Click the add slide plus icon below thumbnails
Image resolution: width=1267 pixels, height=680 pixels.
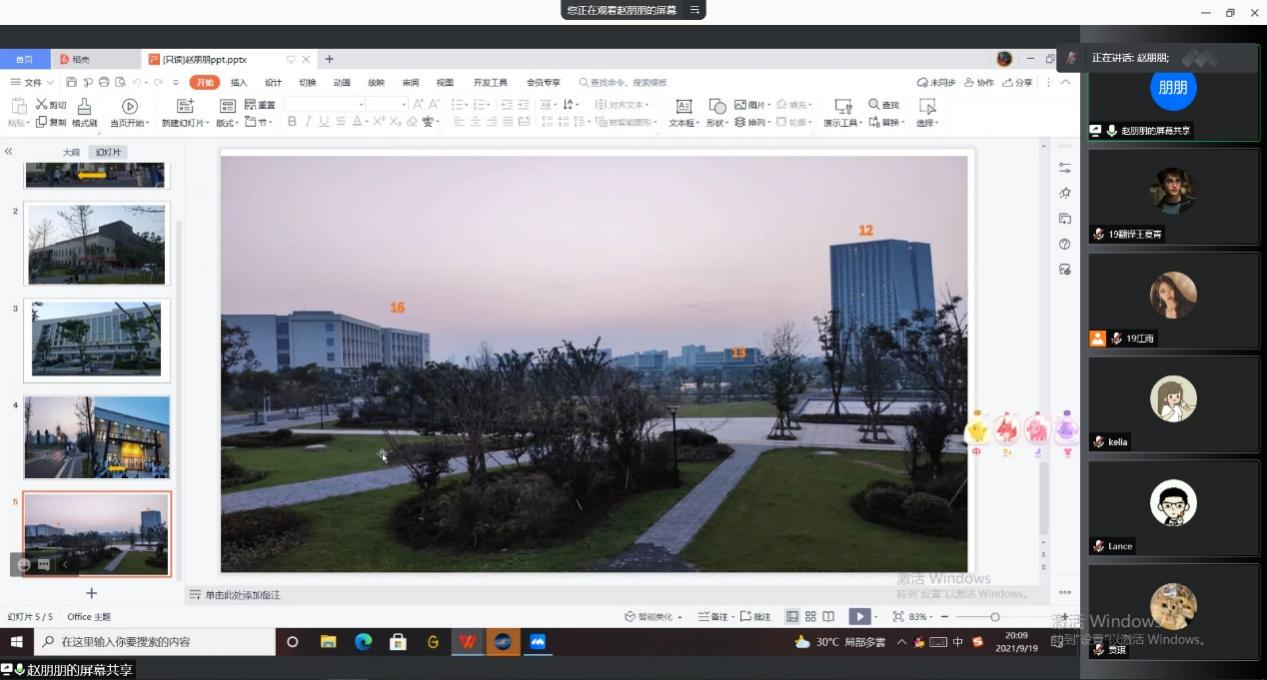coord(92,593)
